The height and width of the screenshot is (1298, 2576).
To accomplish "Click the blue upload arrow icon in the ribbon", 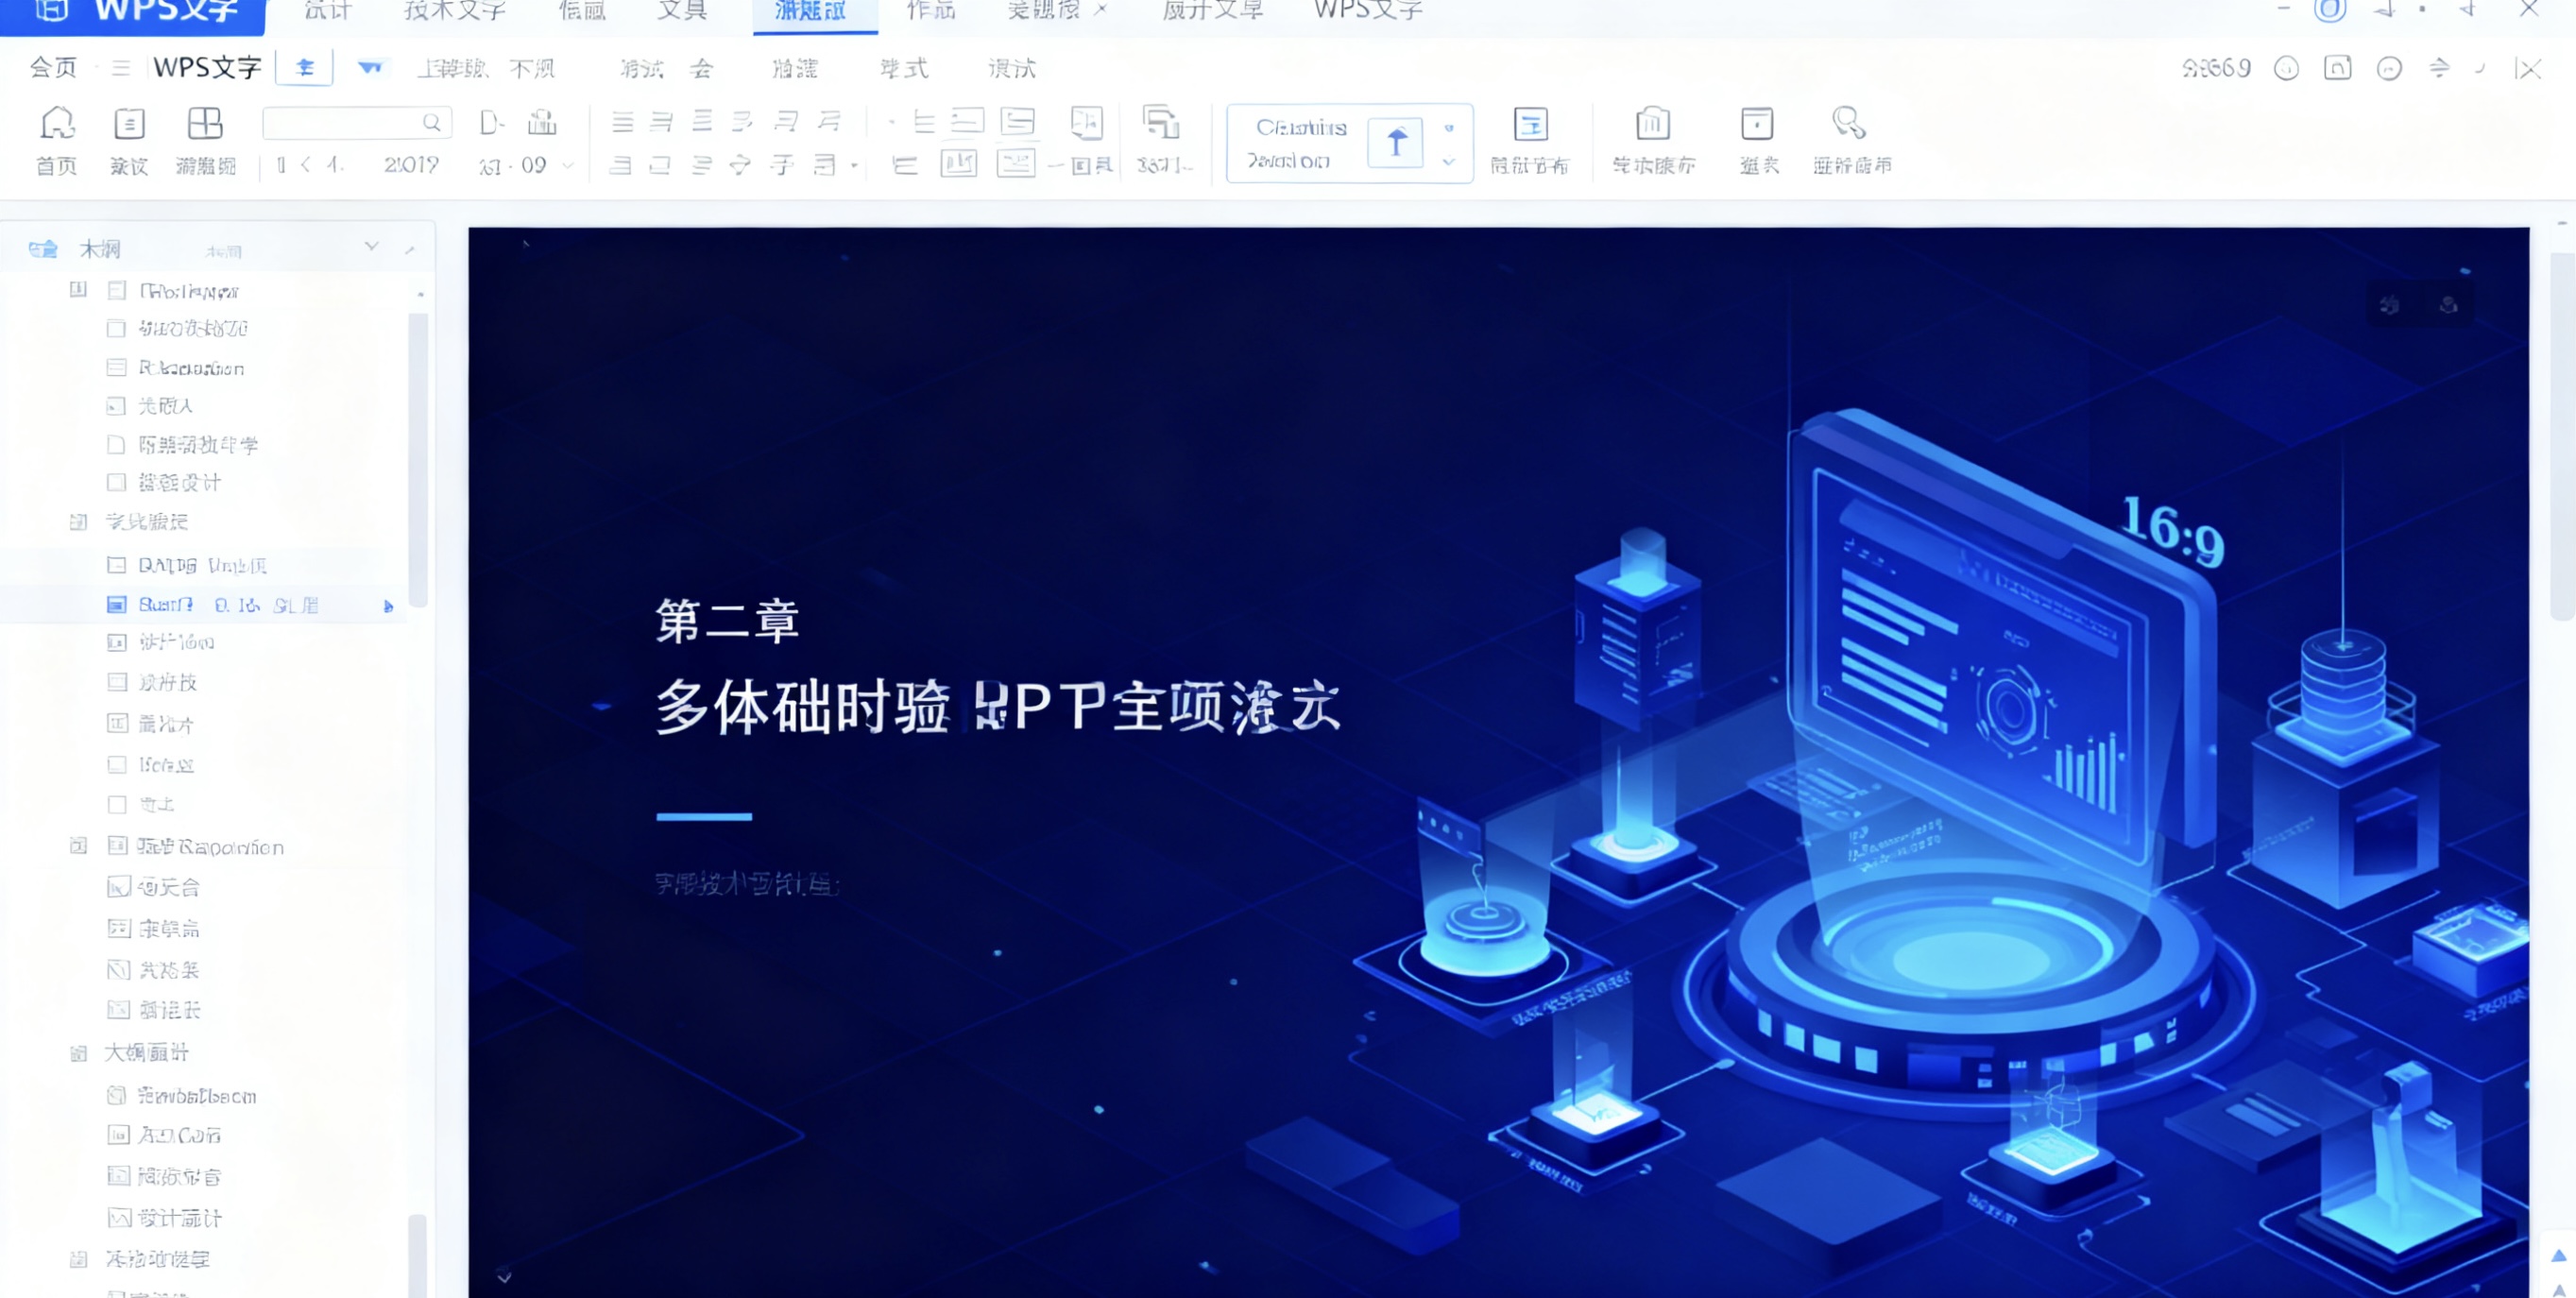I will 1397,142.
